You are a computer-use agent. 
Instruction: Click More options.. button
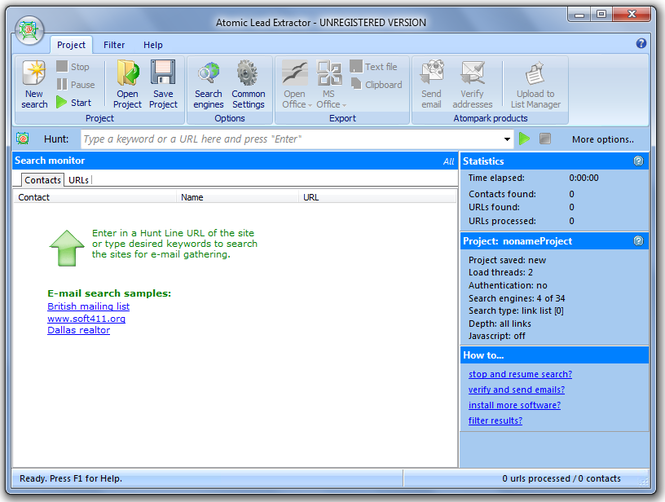click(603, 139)
